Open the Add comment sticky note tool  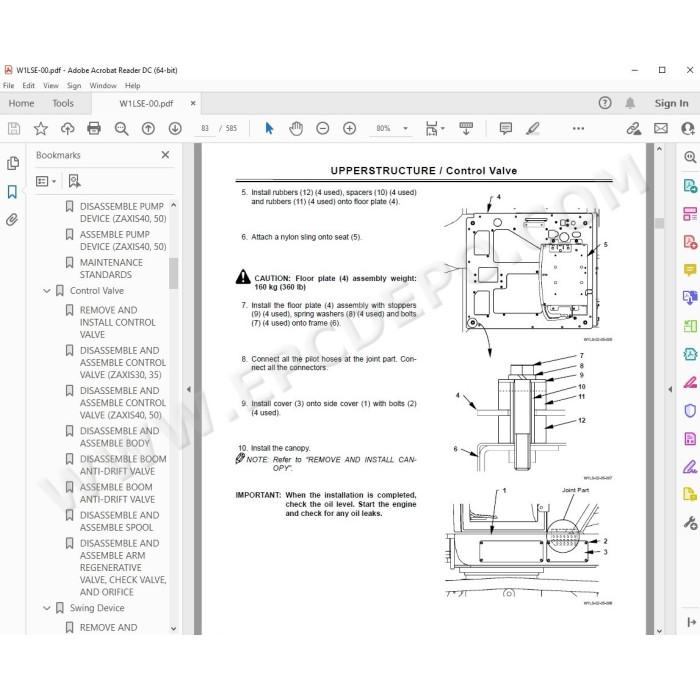tap(506, 129)
